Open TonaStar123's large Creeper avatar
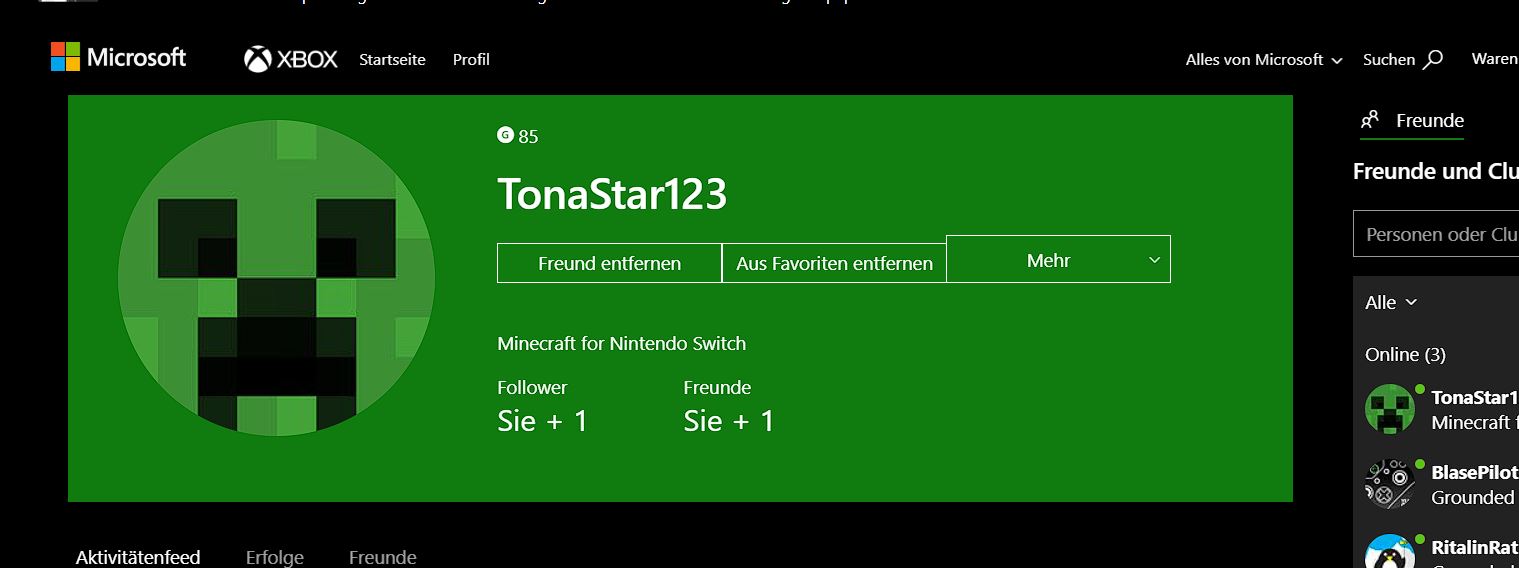The image size is (1519, 568). 276,277
